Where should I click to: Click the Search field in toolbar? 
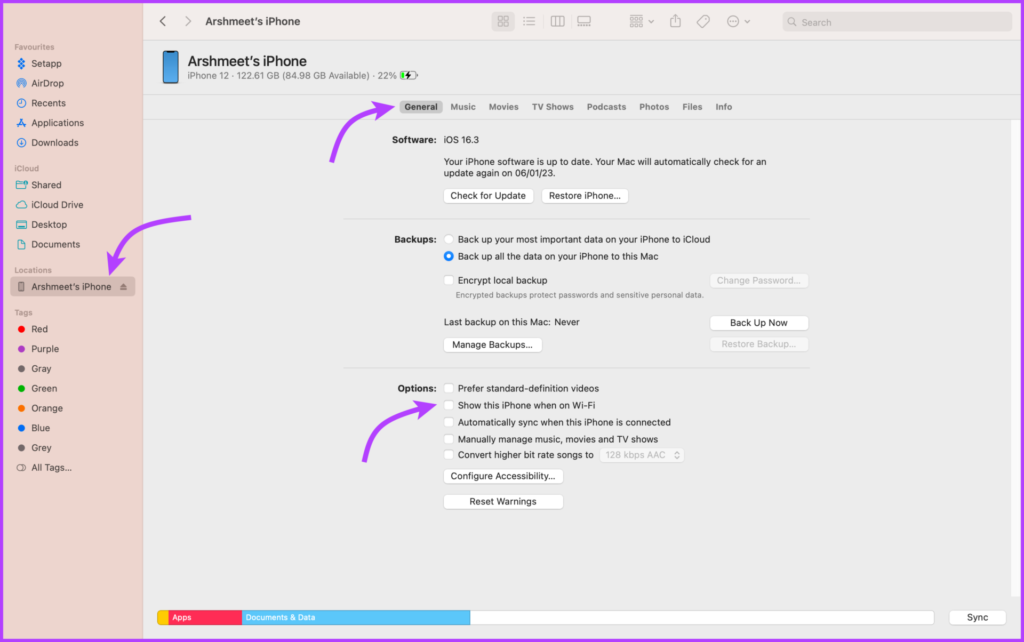click(x=897, y=22)
